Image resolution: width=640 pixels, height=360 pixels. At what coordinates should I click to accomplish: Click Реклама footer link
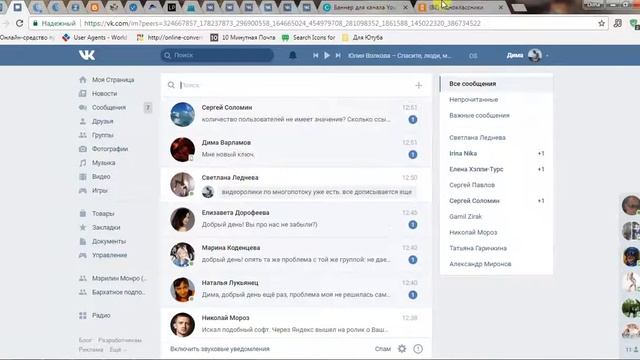click(x=91, y=350)
